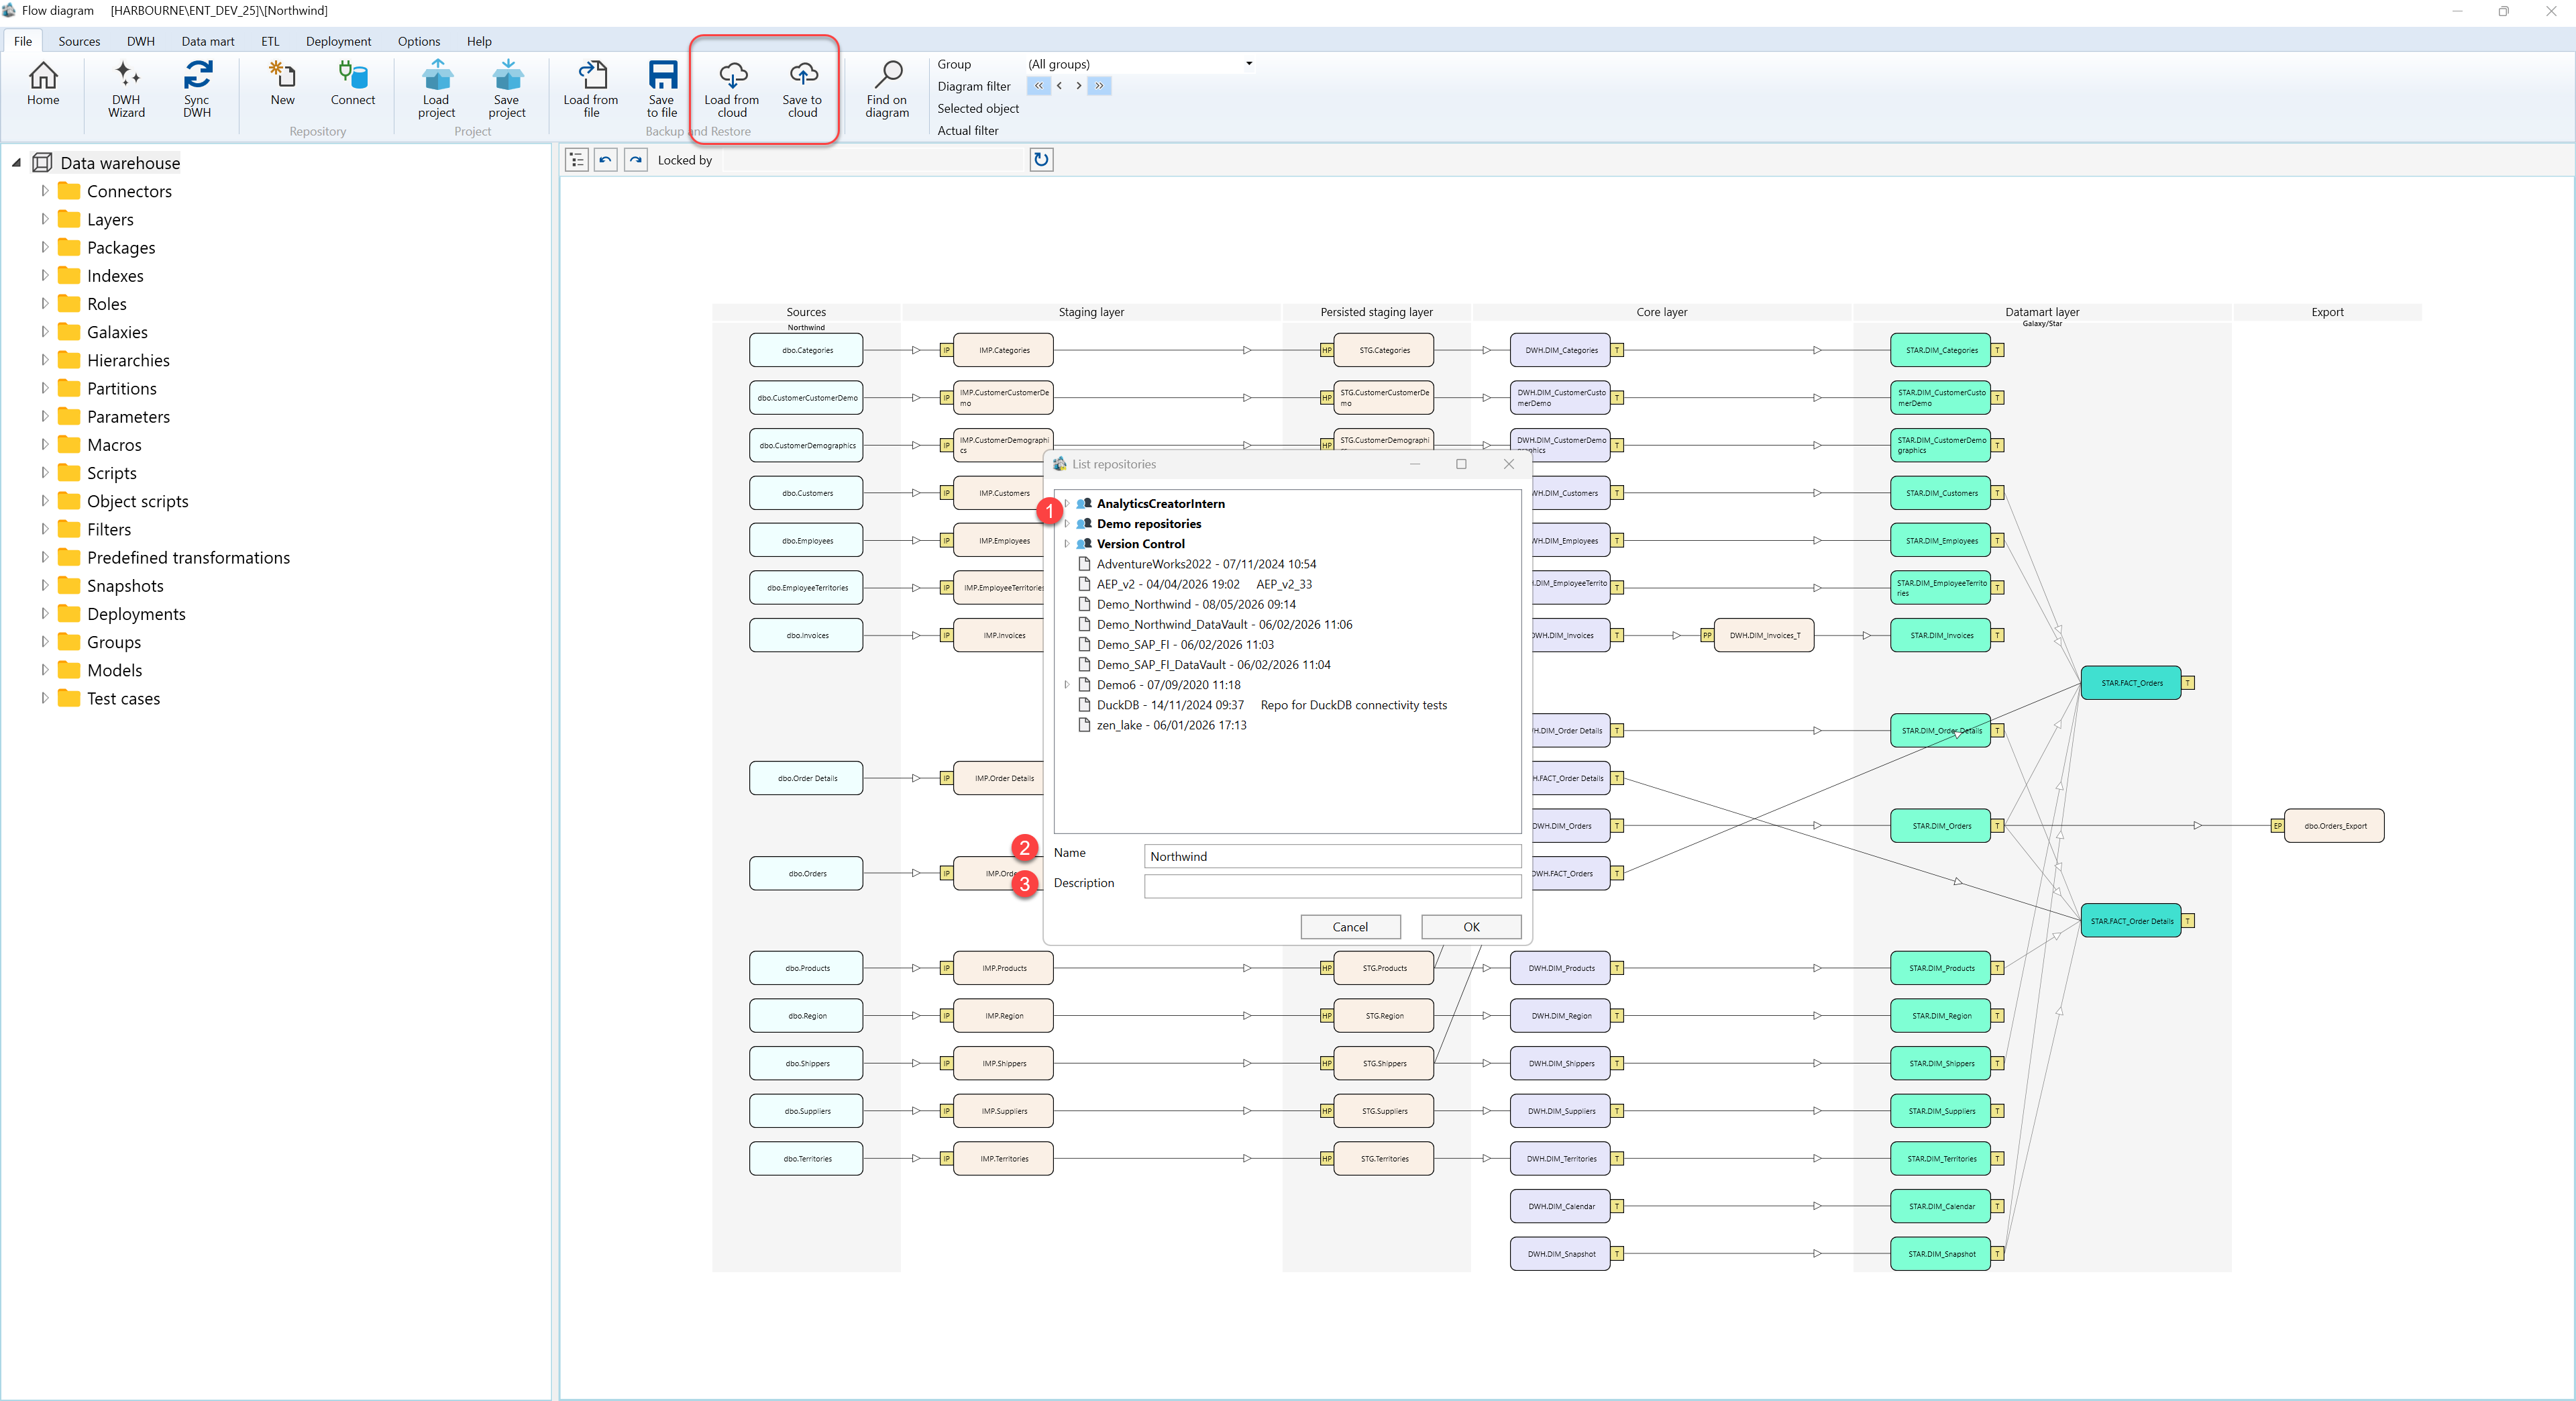Viewport: 2576px width, 1401px height.
Task: Click the Home ribbon icon
Action: pyautogui.click(x=43, y=84)
